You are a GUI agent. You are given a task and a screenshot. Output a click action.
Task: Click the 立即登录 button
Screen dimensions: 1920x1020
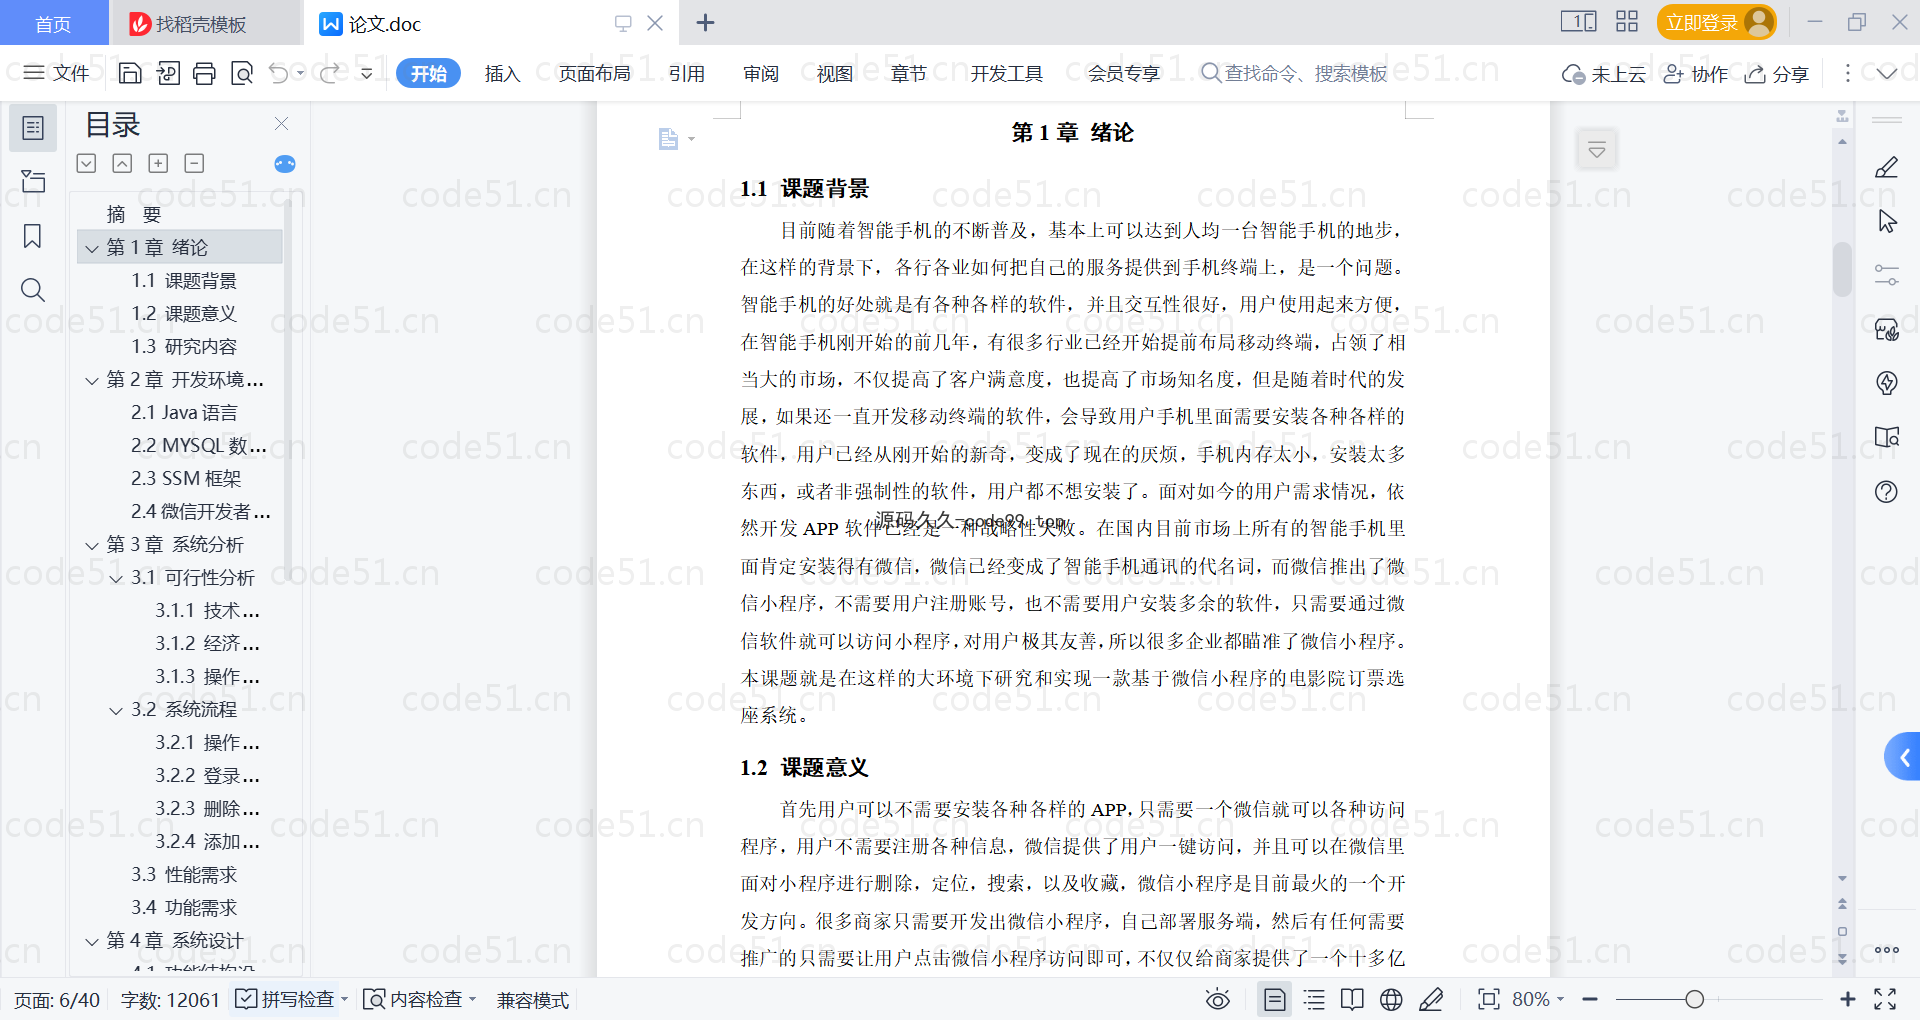1716,22
